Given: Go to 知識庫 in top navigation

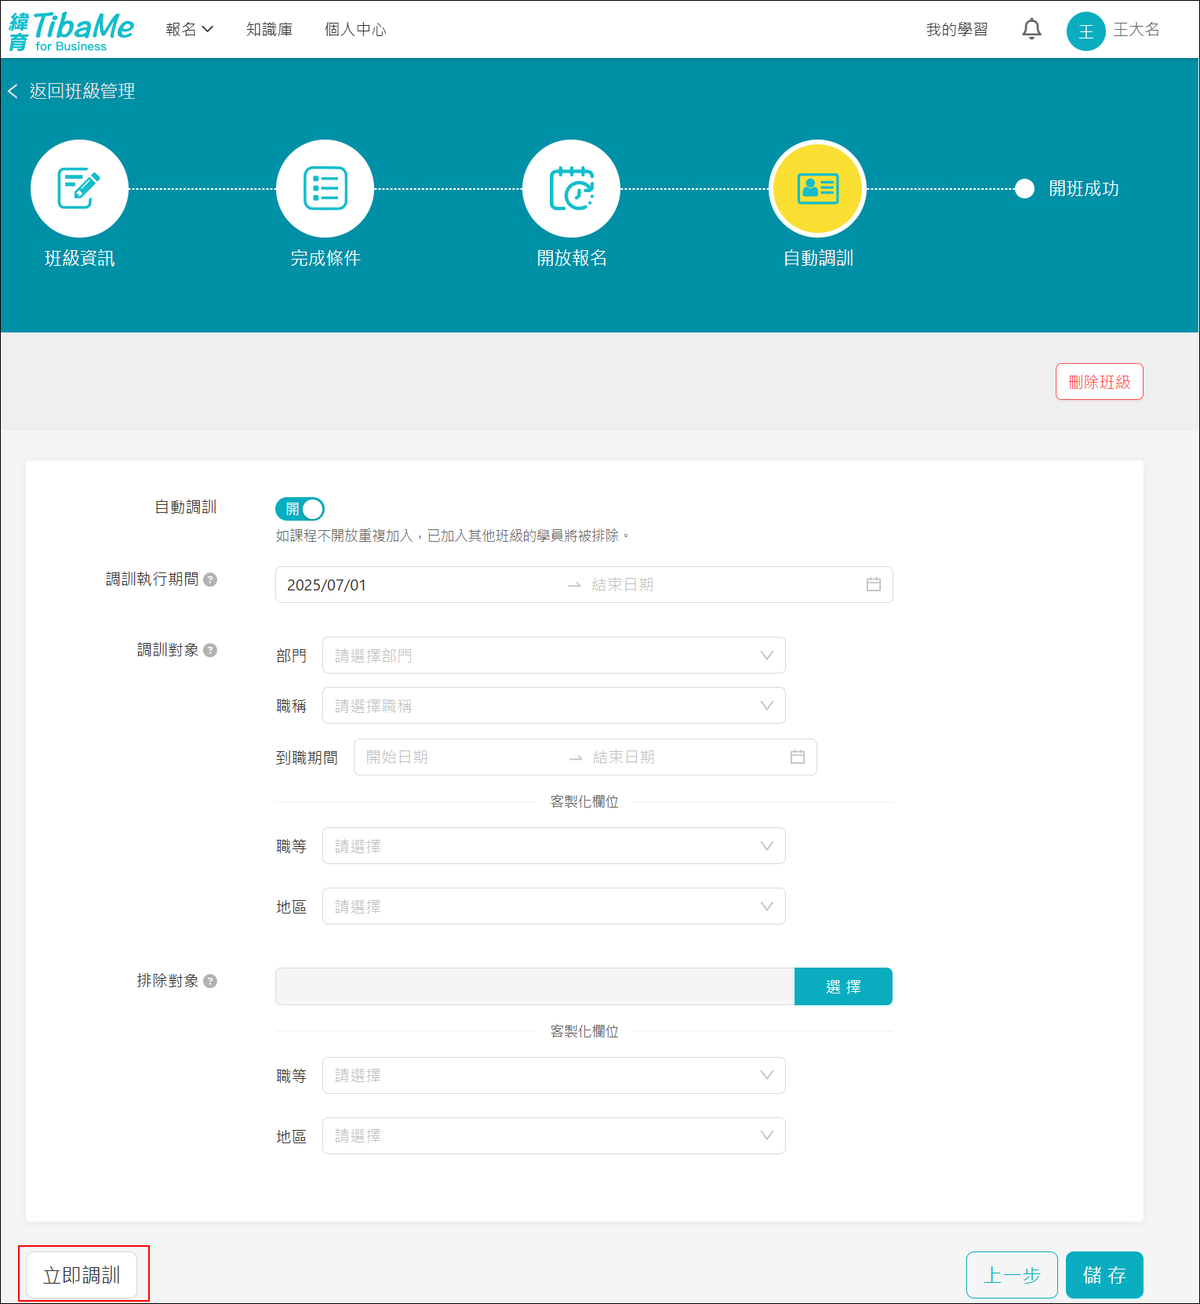Looking at the screenshot, I should [269, 30].
